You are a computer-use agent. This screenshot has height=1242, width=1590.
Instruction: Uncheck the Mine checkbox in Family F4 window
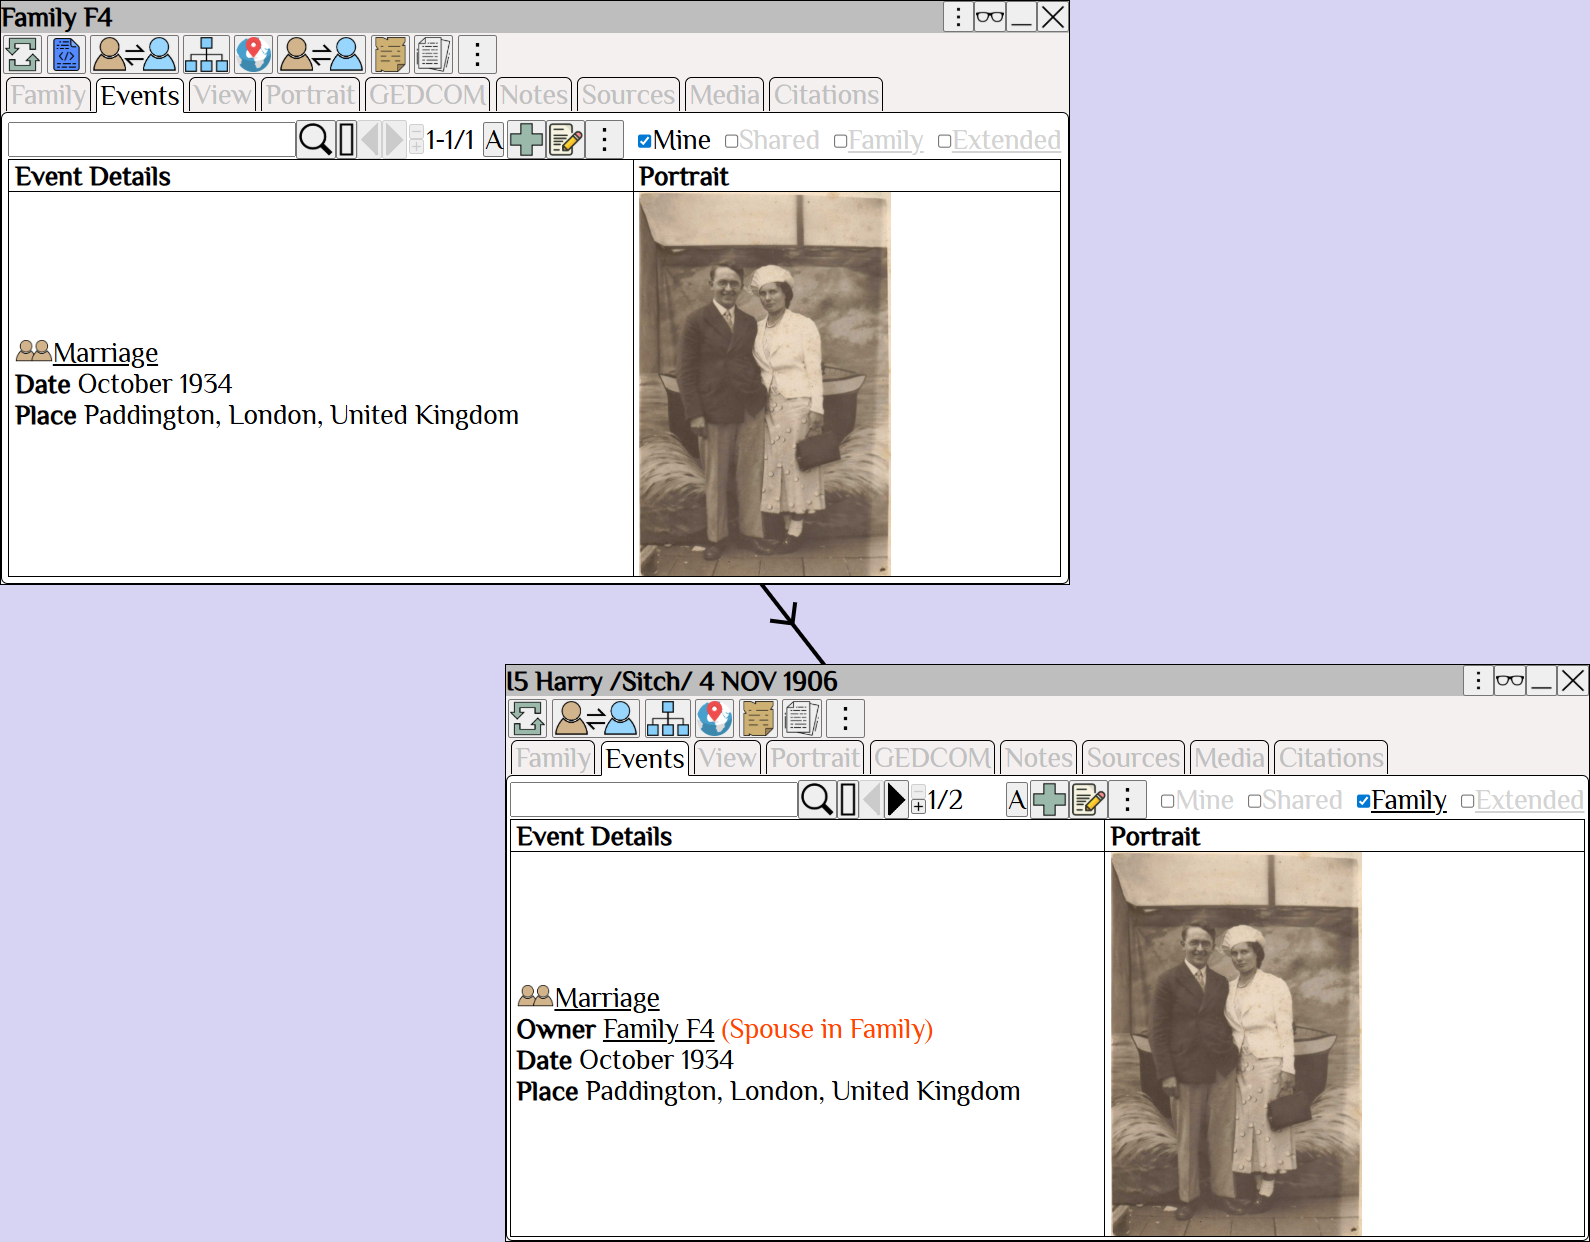point(645,141)
